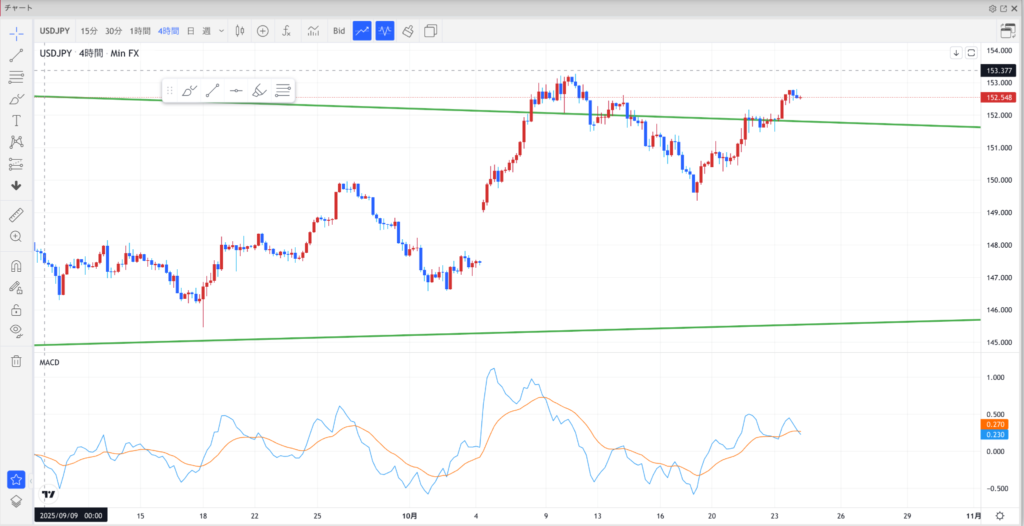Toggle hide drawings eye icon

click(16, 331)
